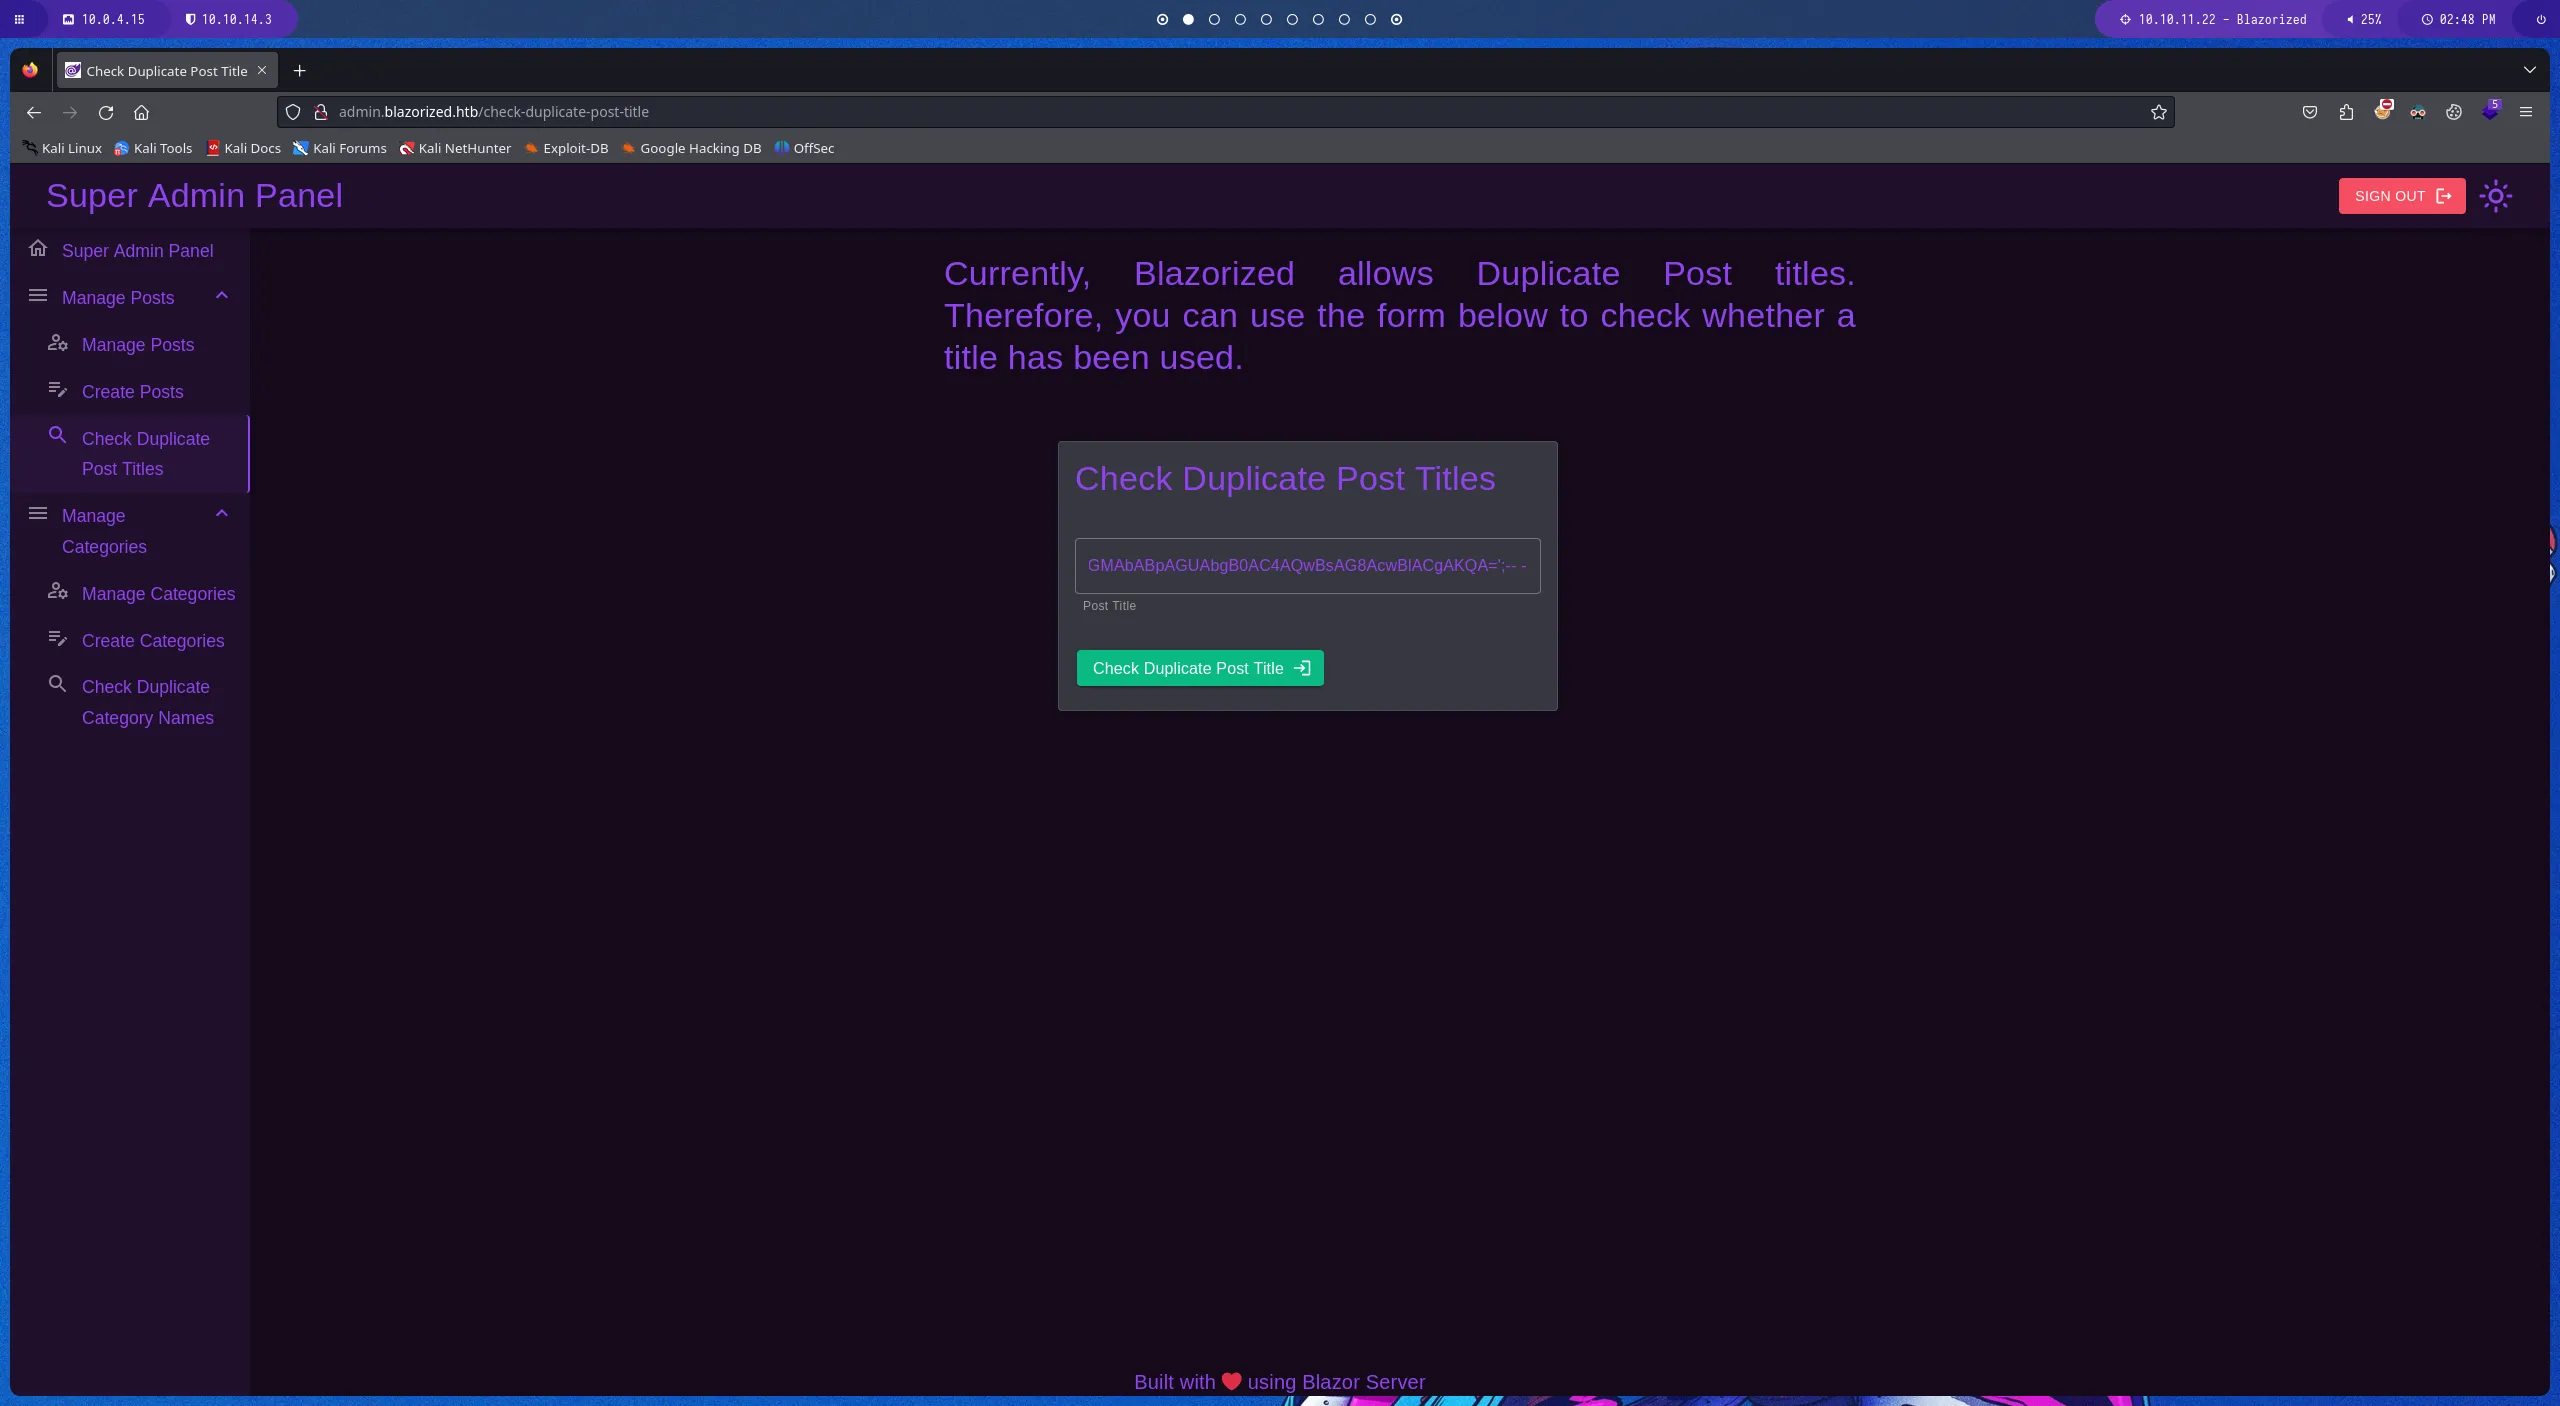The image size is (2560, 1406).
Task: Submit Check Duplicate Post Title button
Action: [1199, 668]
